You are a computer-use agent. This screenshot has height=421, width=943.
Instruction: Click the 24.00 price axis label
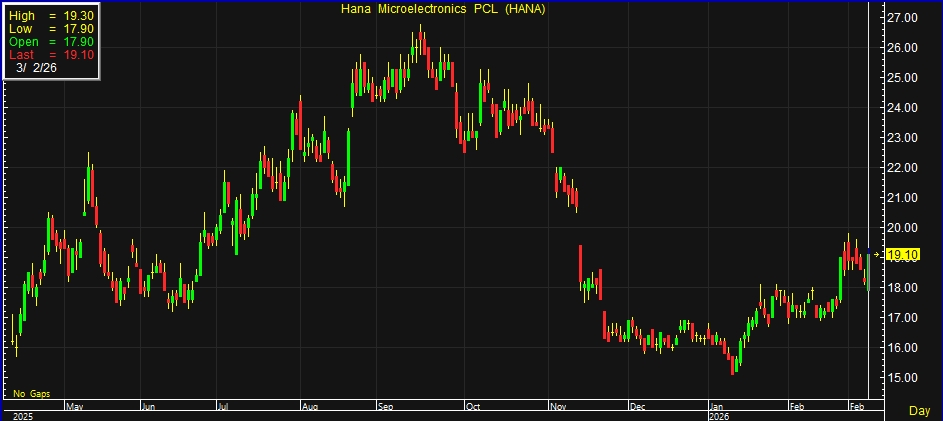pyautogui.click(x=903, y=108)
